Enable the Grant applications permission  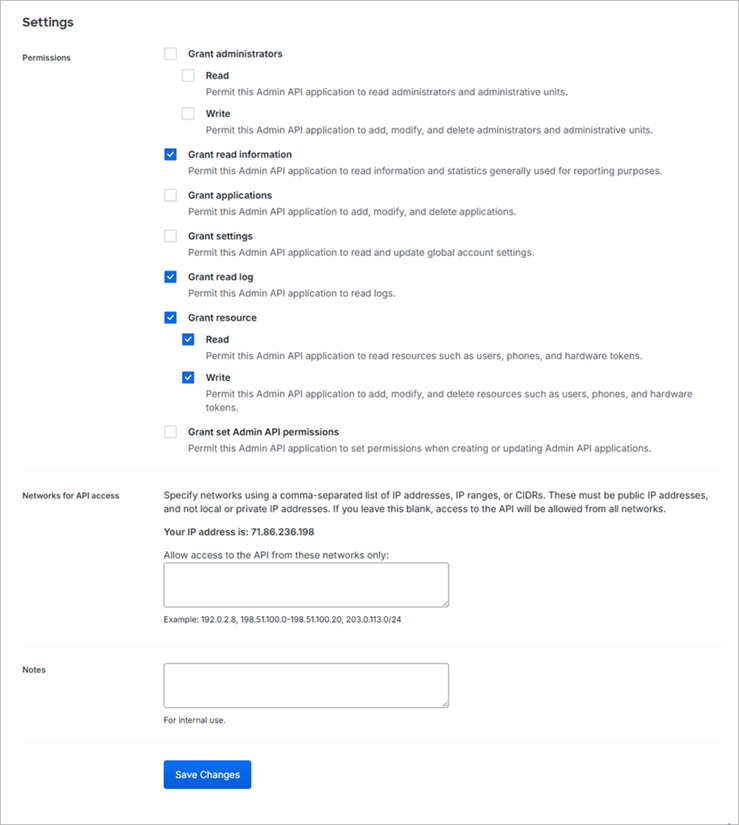[x=170, y=195]
